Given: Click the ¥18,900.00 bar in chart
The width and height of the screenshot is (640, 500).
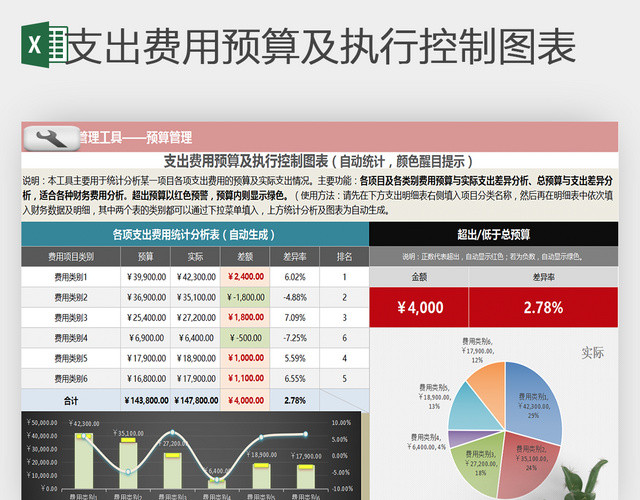Looking at the screenshot, I should point(261,476).
